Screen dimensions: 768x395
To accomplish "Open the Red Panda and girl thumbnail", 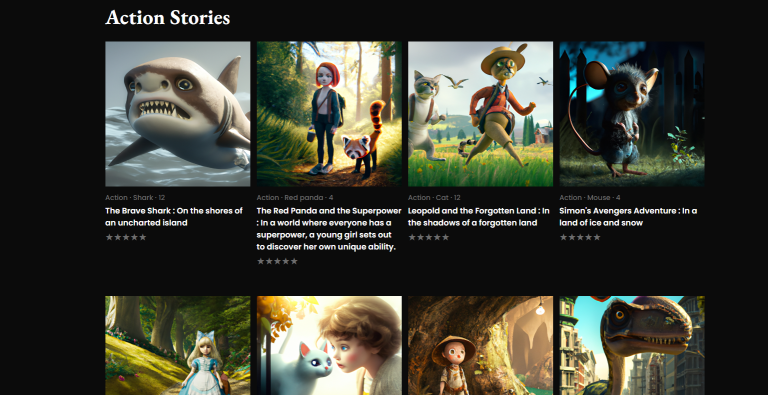I will [x=329, y=114].
